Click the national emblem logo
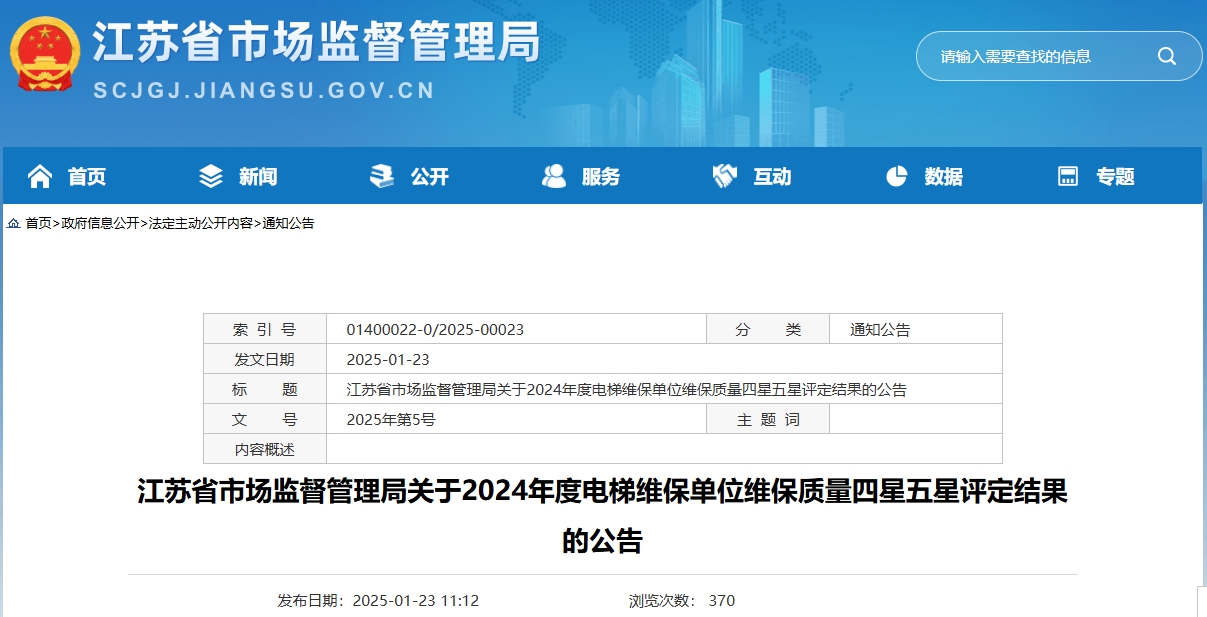1207x617 pixels. 45,53
